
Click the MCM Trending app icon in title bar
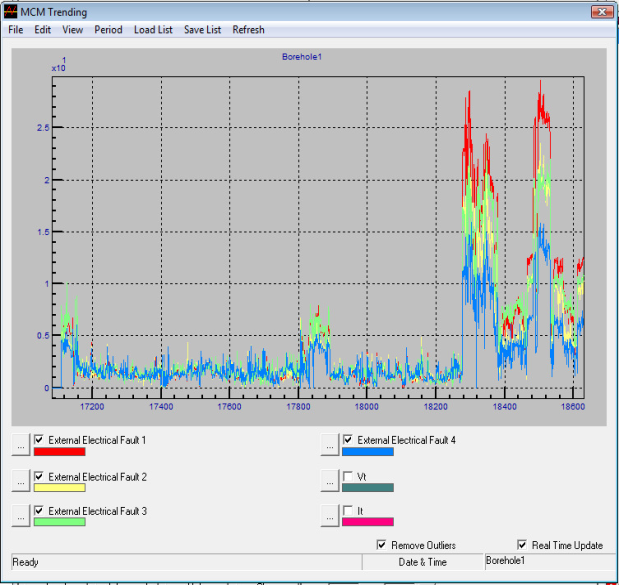coord(11,12)
